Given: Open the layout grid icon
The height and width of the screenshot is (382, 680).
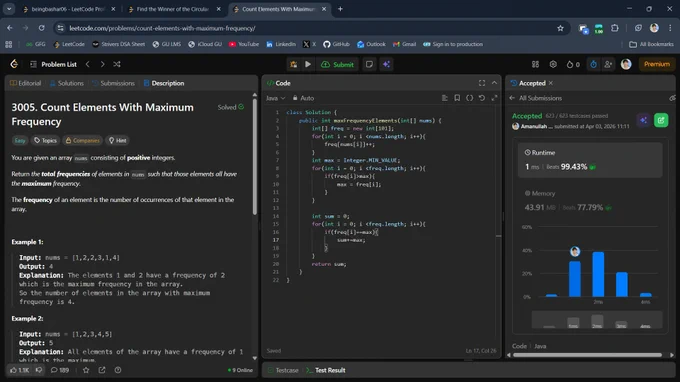Looking at the screenshot, I should coord(536,64).
